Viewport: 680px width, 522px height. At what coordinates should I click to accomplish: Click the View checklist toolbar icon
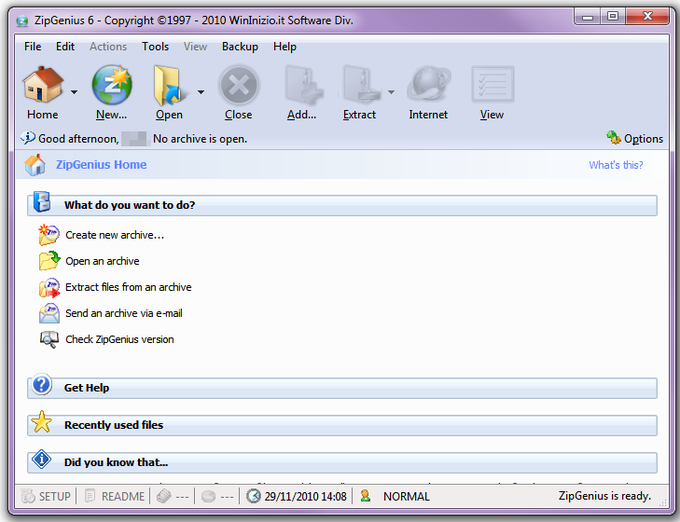(x=492, y=84)
